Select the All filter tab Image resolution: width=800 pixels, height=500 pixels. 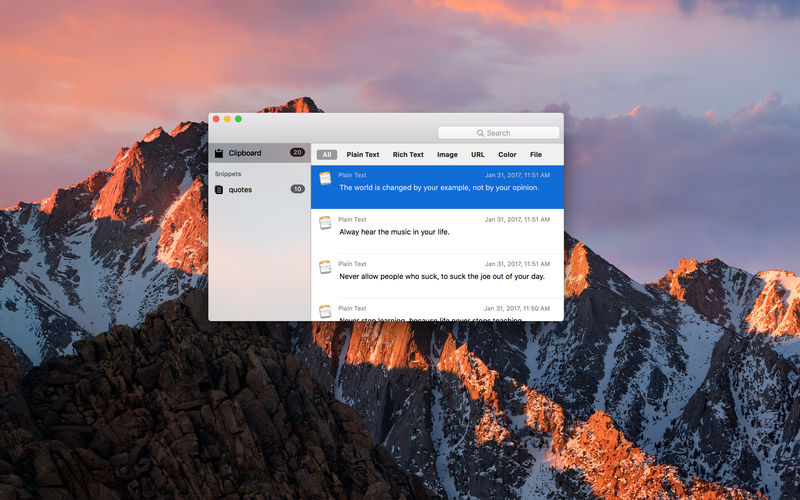[326, 155]
